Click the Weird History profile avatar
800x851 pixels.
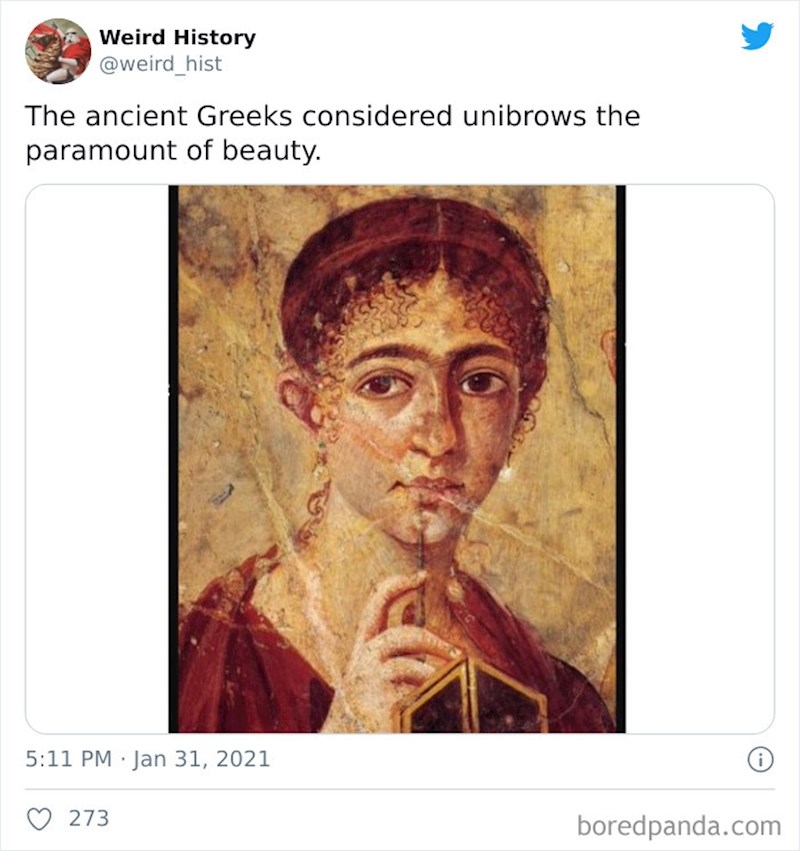[x=57, y=51]
